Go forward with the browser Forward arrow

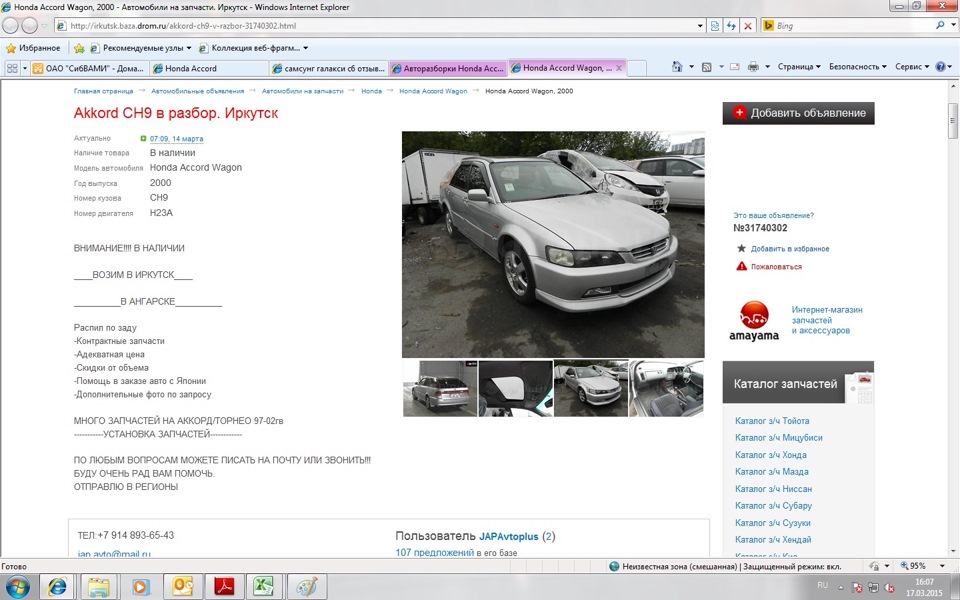[29, 26]
